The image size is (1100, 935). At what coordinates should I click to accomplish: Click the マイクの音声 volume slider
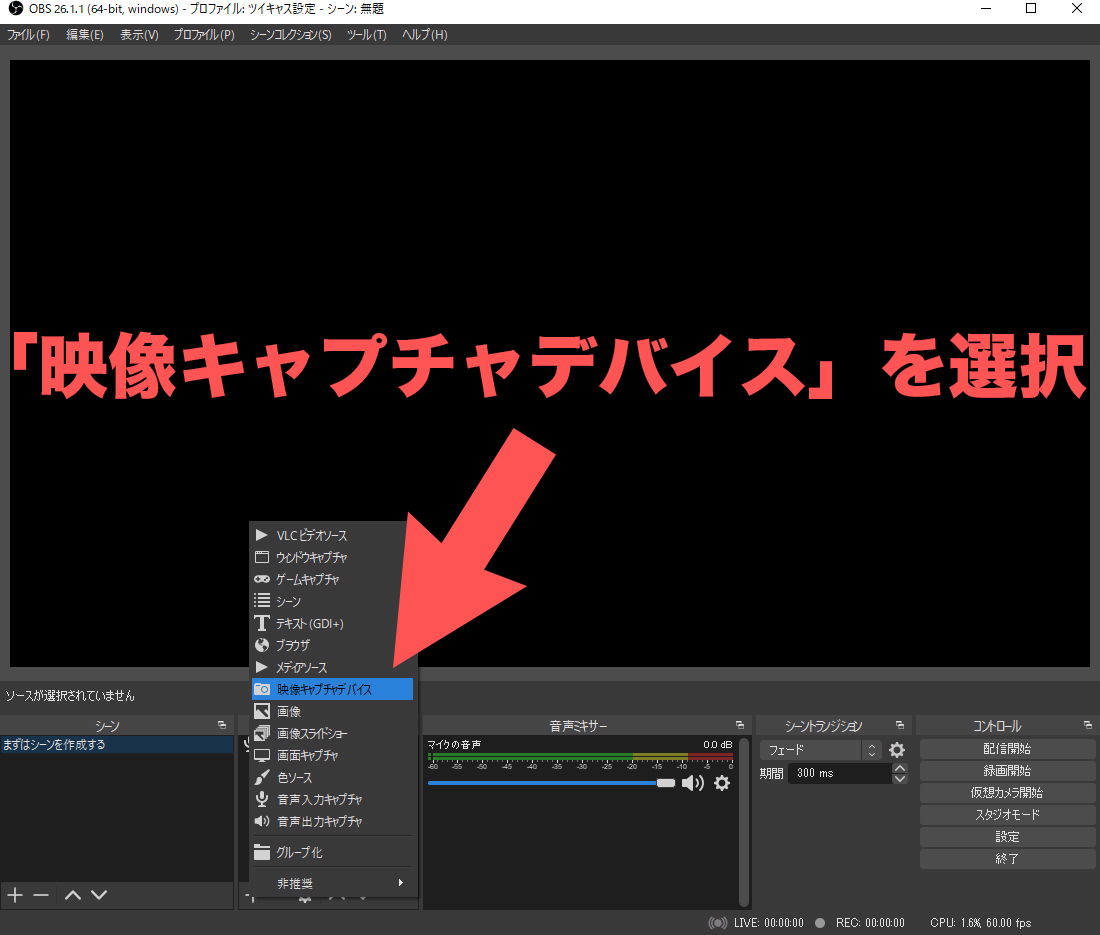point(551,783)
